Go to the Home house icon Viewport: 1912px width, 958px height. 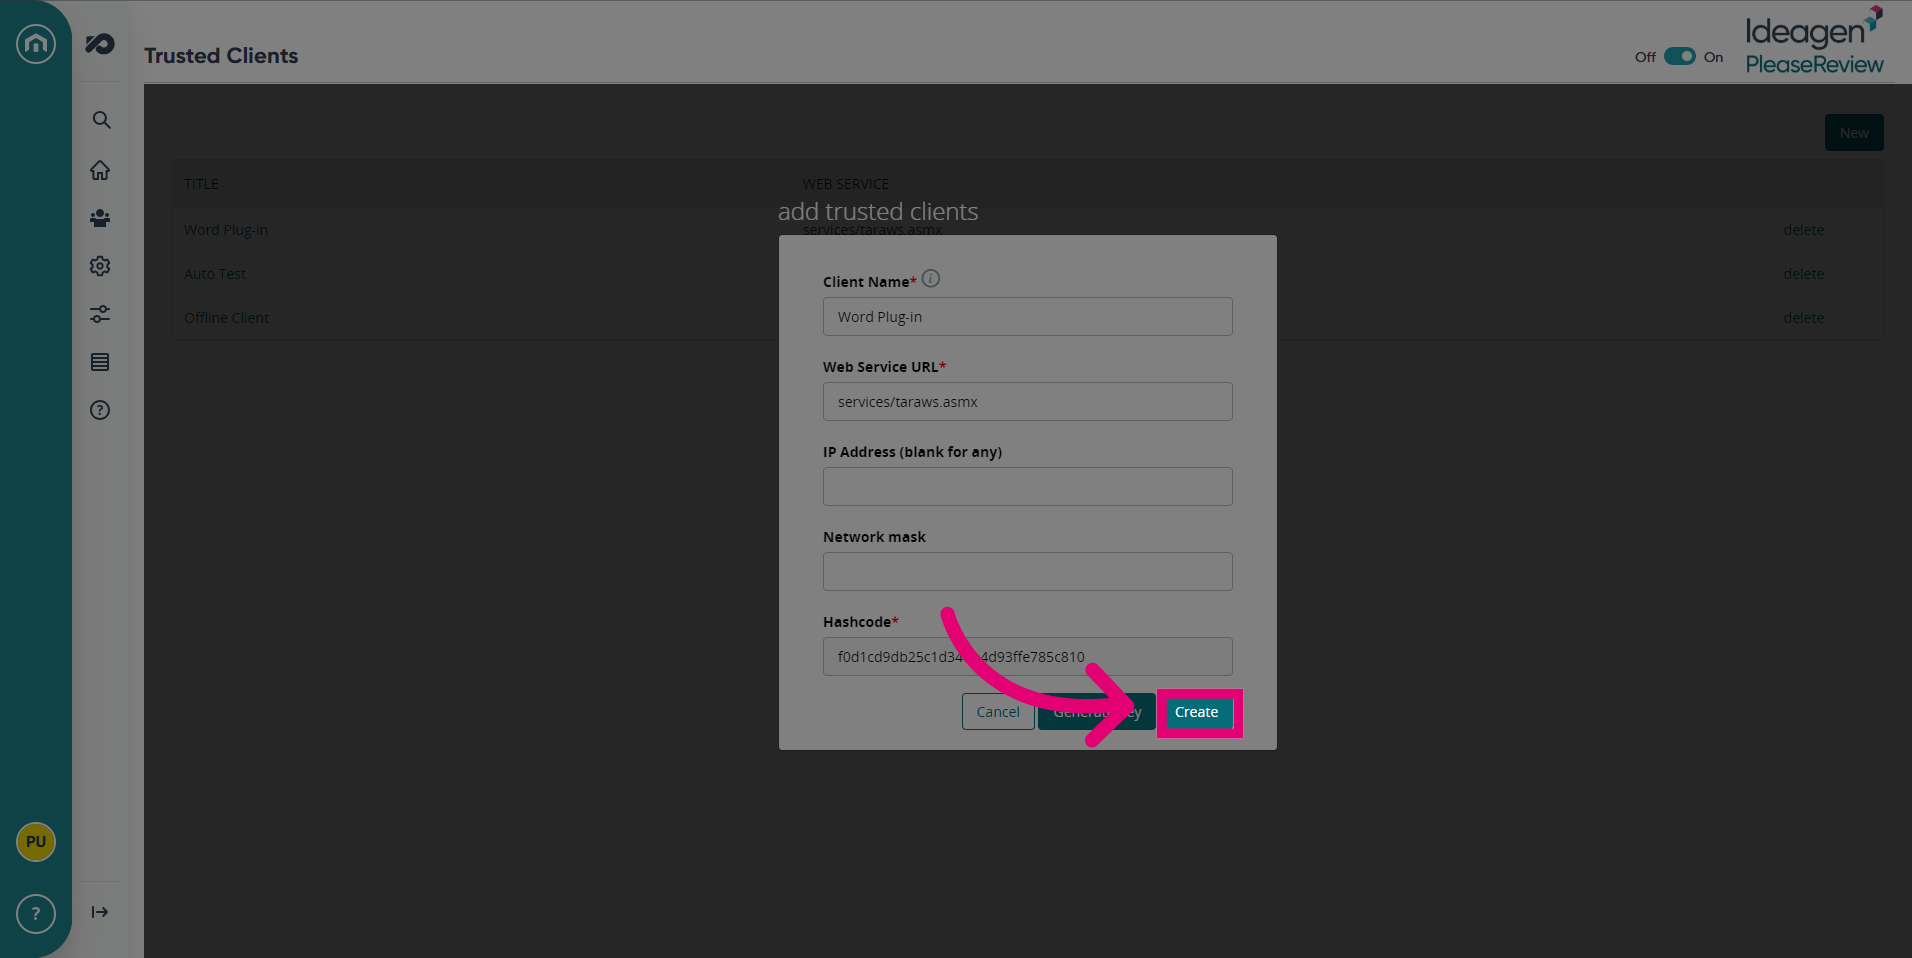click(x=100, y=170)
